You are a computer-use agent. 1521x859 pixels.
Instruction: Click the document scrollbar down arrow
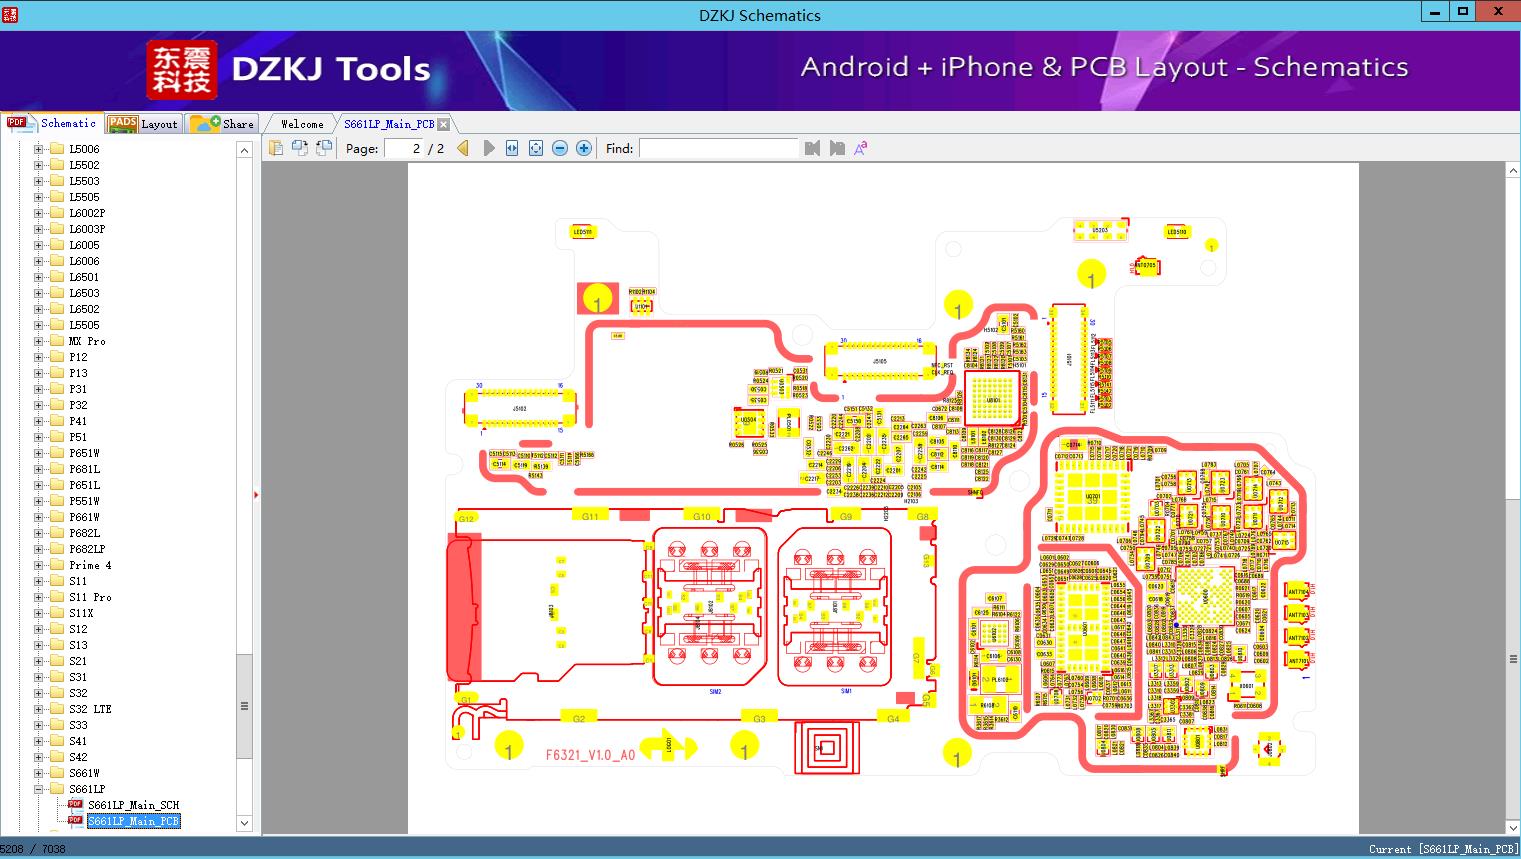(1513, 827)
